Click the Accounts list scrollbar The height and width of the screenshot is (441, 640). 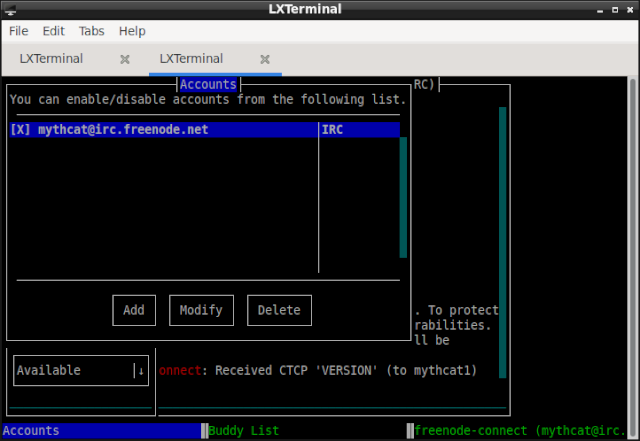click(x=403, y=197)
